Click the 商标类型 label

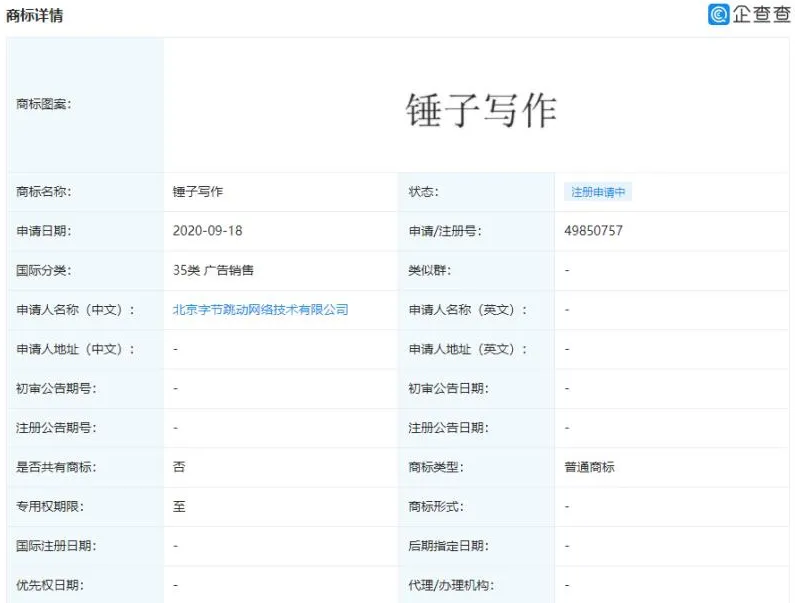click(x=436, y=467)
